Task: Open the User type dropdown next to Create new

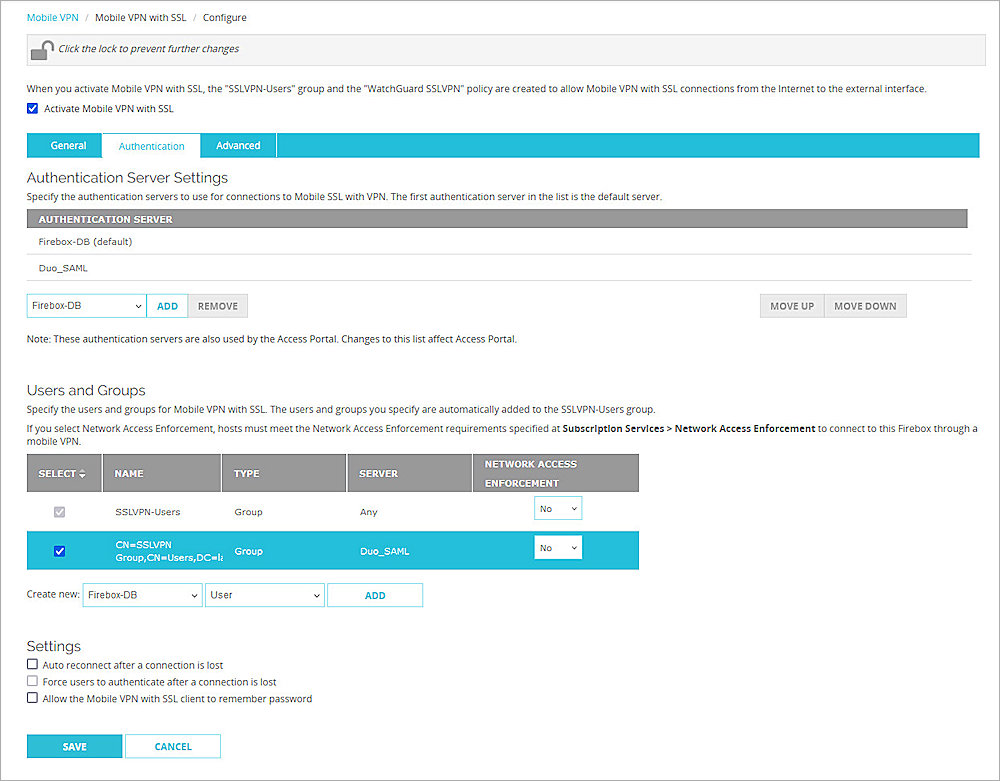Action: pos(264,595)
